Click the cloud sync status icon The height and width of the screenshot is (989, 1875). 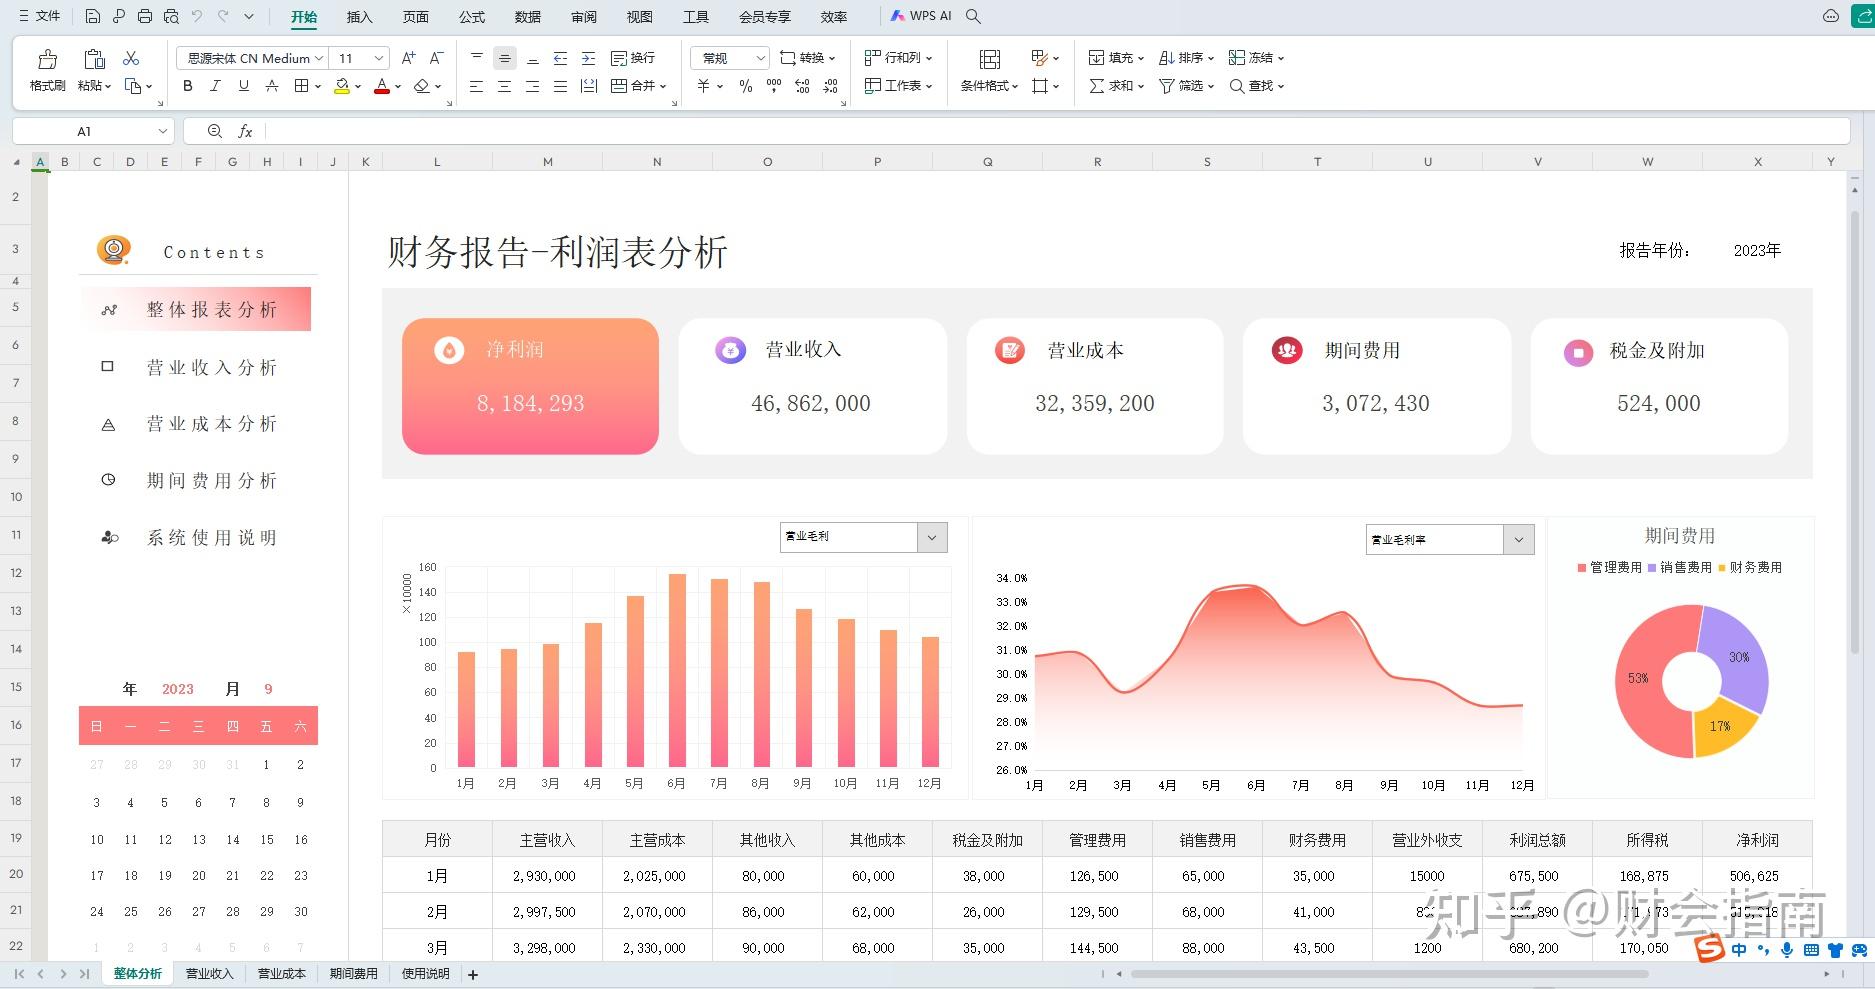coord(1831,16)
